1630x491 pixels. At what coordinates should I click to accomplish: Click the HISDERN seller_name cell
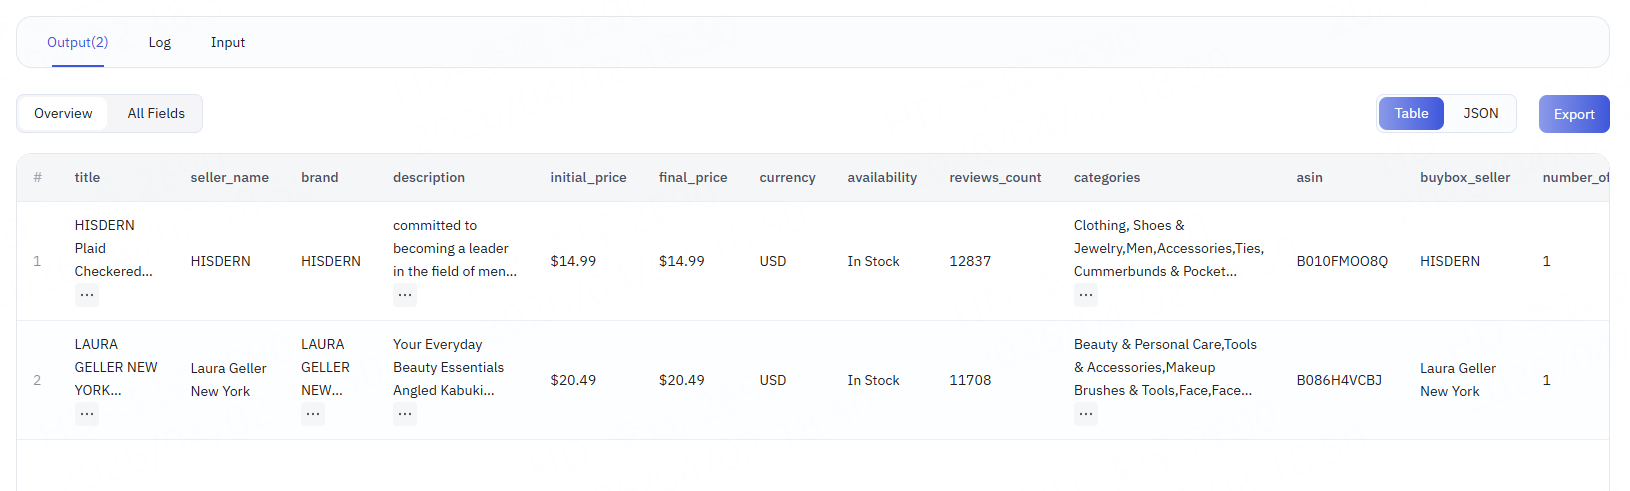[221, 261]
